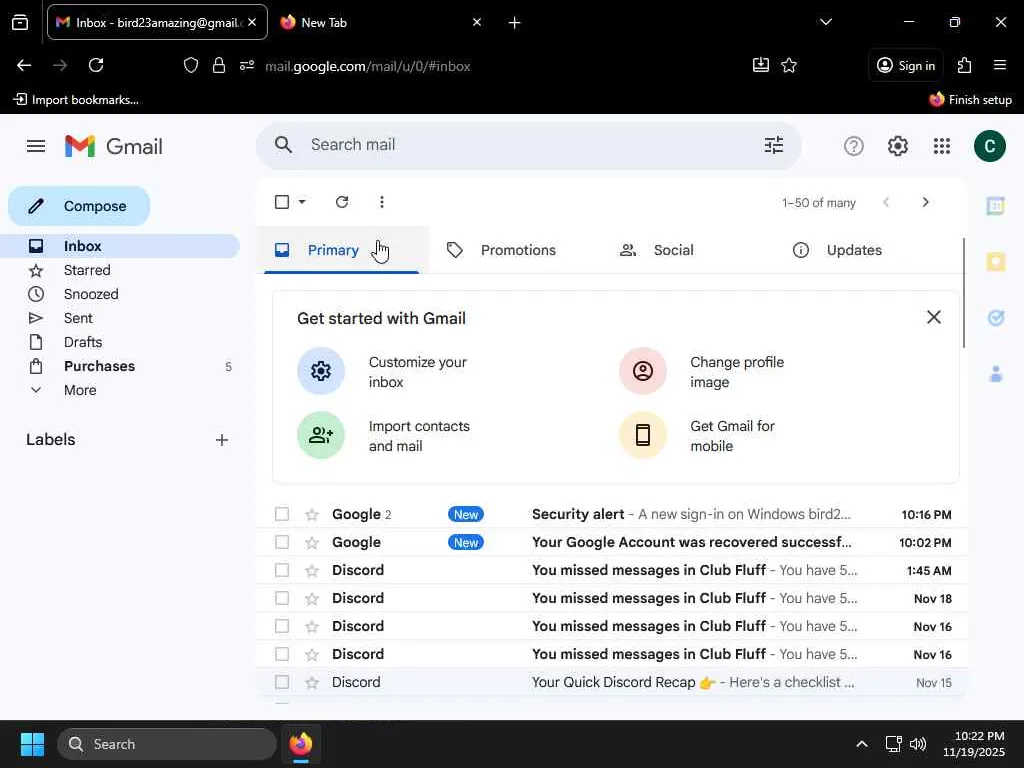Switch to the Primary tab
Viewport: 1024px width, 768px height.
click(x=342, y=250)
